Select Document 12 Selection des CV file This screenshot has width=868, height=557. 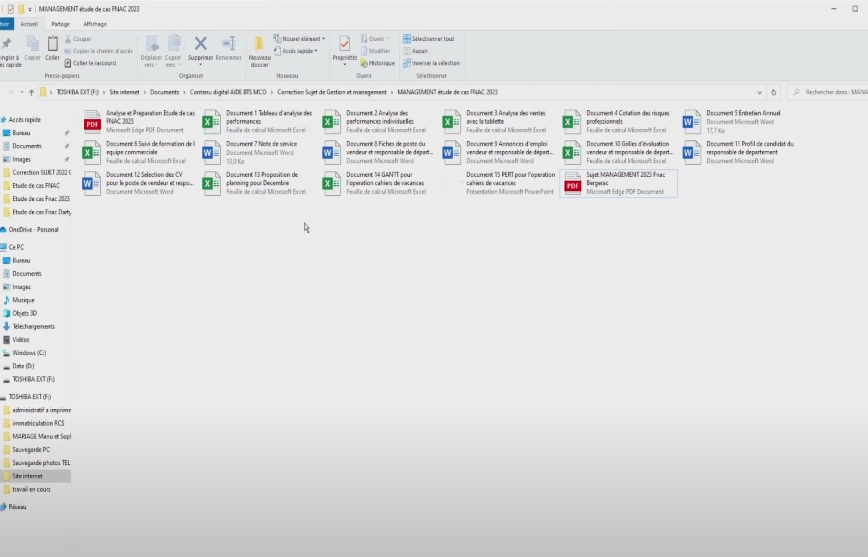140,183
